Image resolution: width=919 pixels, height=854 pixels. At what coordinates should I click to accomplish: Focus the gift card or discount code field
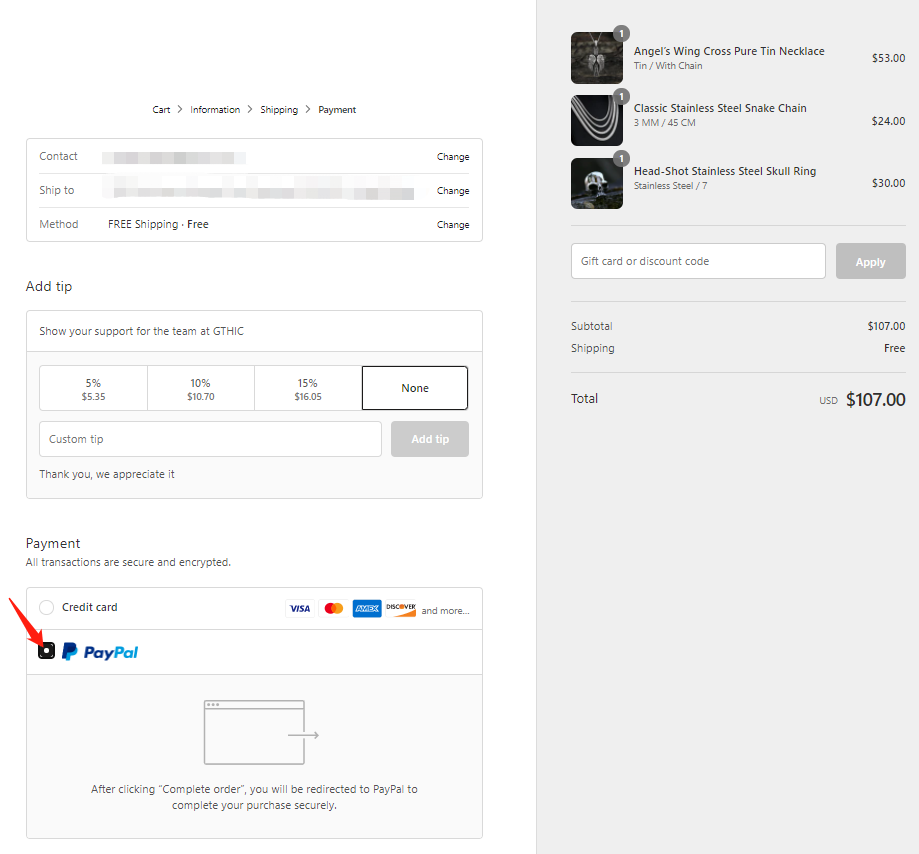pos(698,261)
